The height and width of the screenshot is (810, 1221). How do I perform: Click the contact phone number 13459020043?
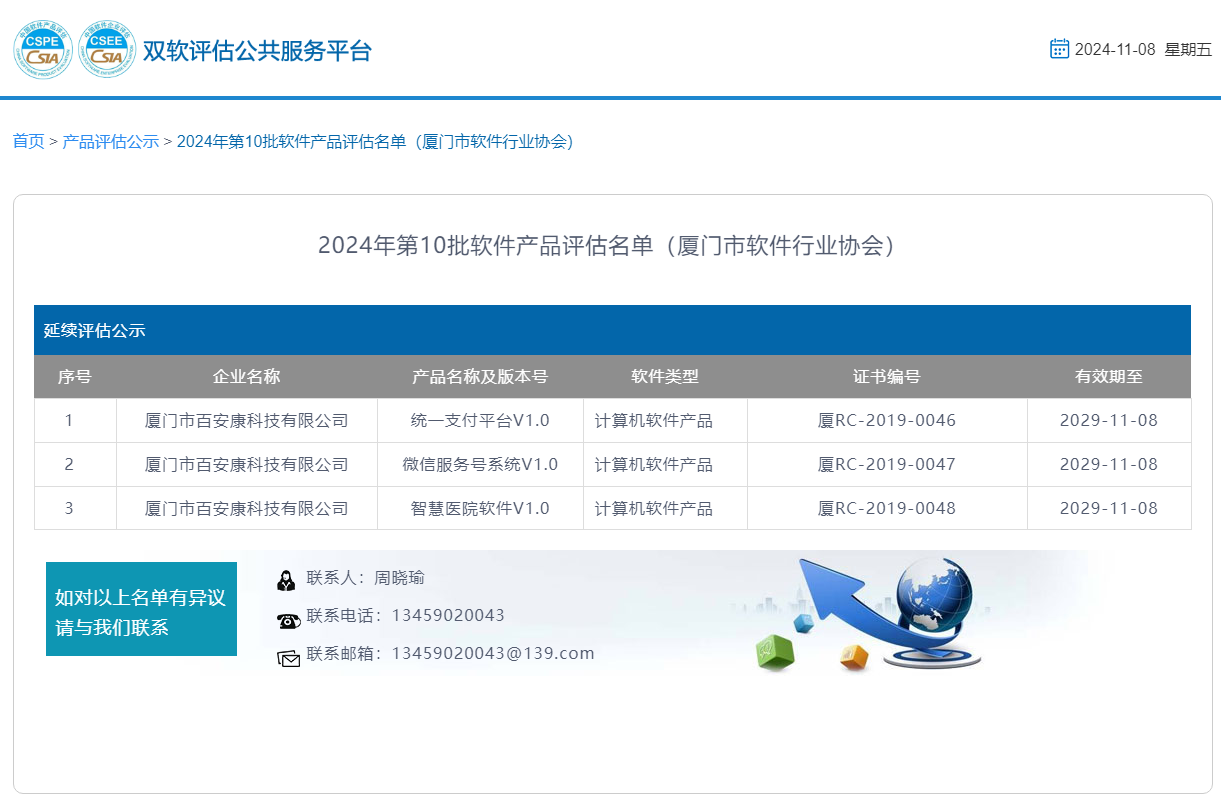[x=448, y=616]
